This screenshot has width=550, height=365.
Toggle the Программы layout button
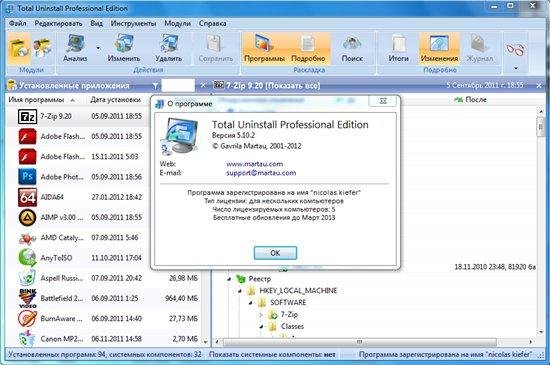264,49
